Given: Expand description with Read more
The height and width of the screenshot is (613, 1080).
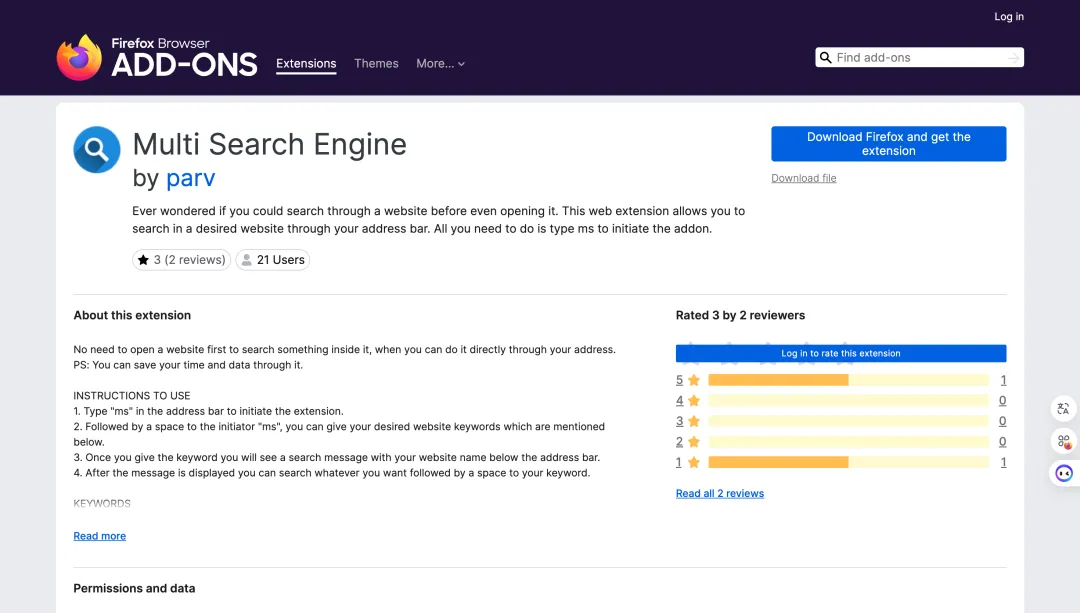Looking at the screenshot, I should tap(100, 536).
